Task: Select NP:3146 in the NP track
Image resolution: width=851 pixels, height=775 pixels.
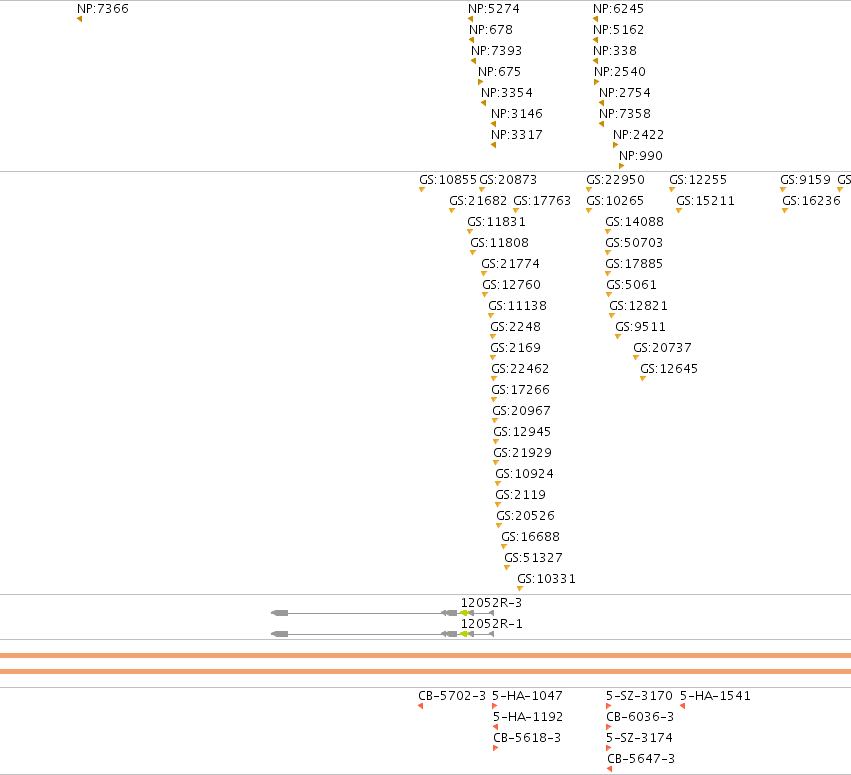Action: click(517, 114)
